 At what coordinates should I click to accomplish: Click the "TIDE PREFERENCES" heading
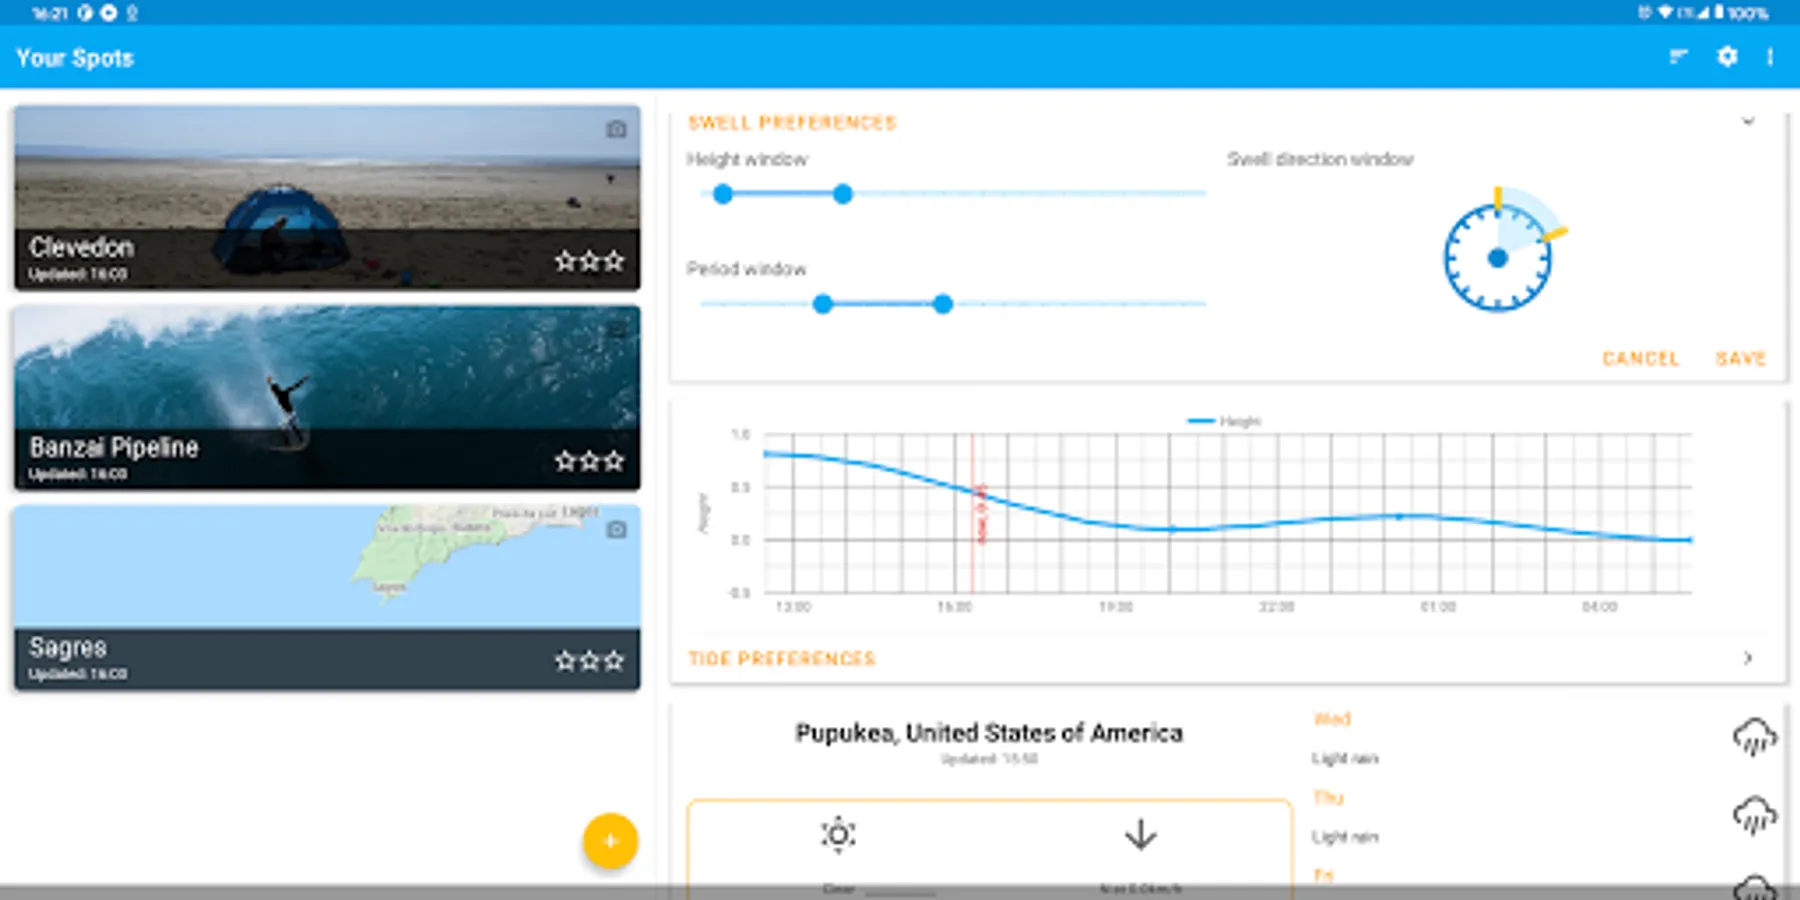click(782, 658)
